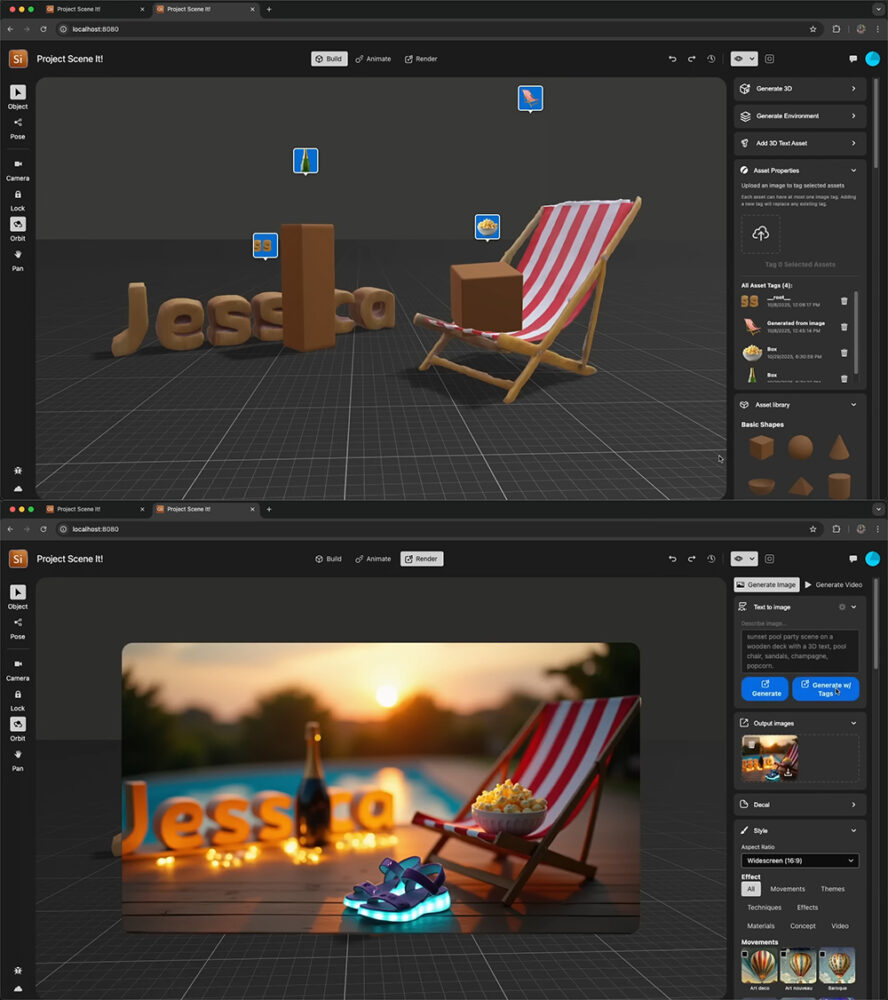Switch to the Generate Video tab
Image resolution: width=888 pixels, height=1000 pixels.
(x=832, y=584)
